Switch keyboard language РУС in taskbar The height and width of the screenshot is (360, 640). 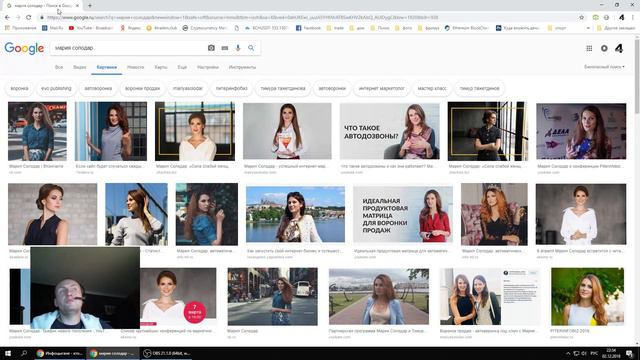tap(594, 353)
